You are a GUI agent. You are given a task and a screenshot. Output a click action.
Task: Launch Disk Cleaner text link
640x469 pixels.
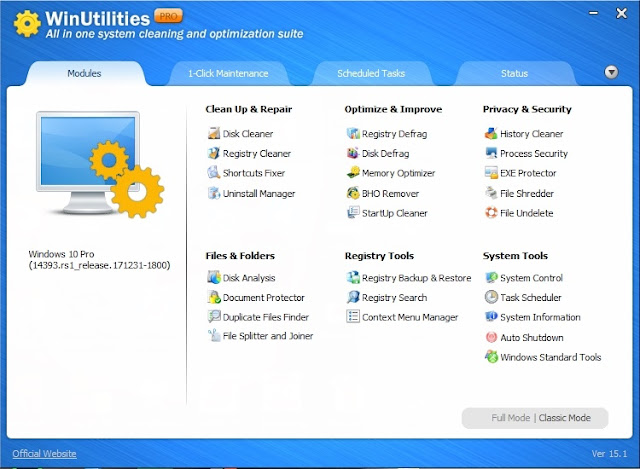[x=248, y=133]
